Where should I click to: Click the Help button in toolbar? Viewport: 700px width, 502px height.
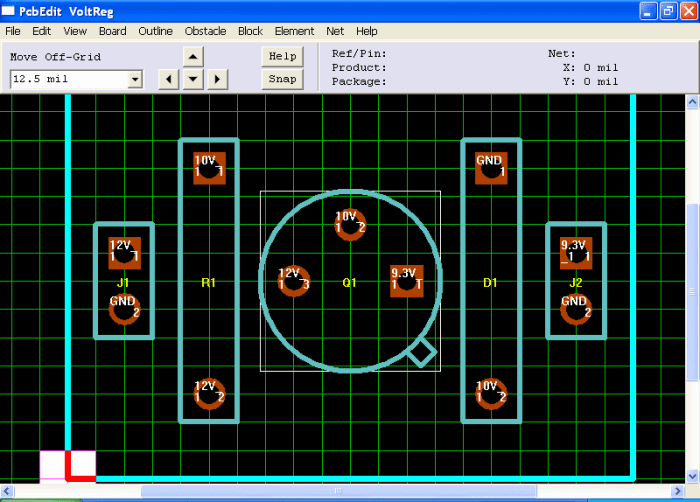(282, 56)
